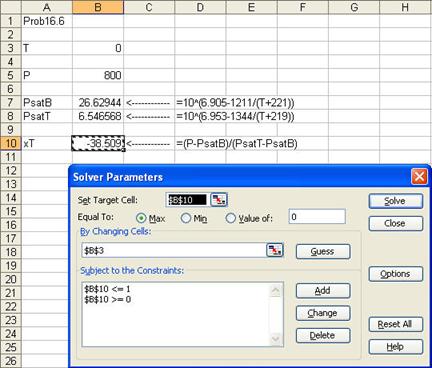
Task: Click the xT label cell
Action: click(47, 144)
